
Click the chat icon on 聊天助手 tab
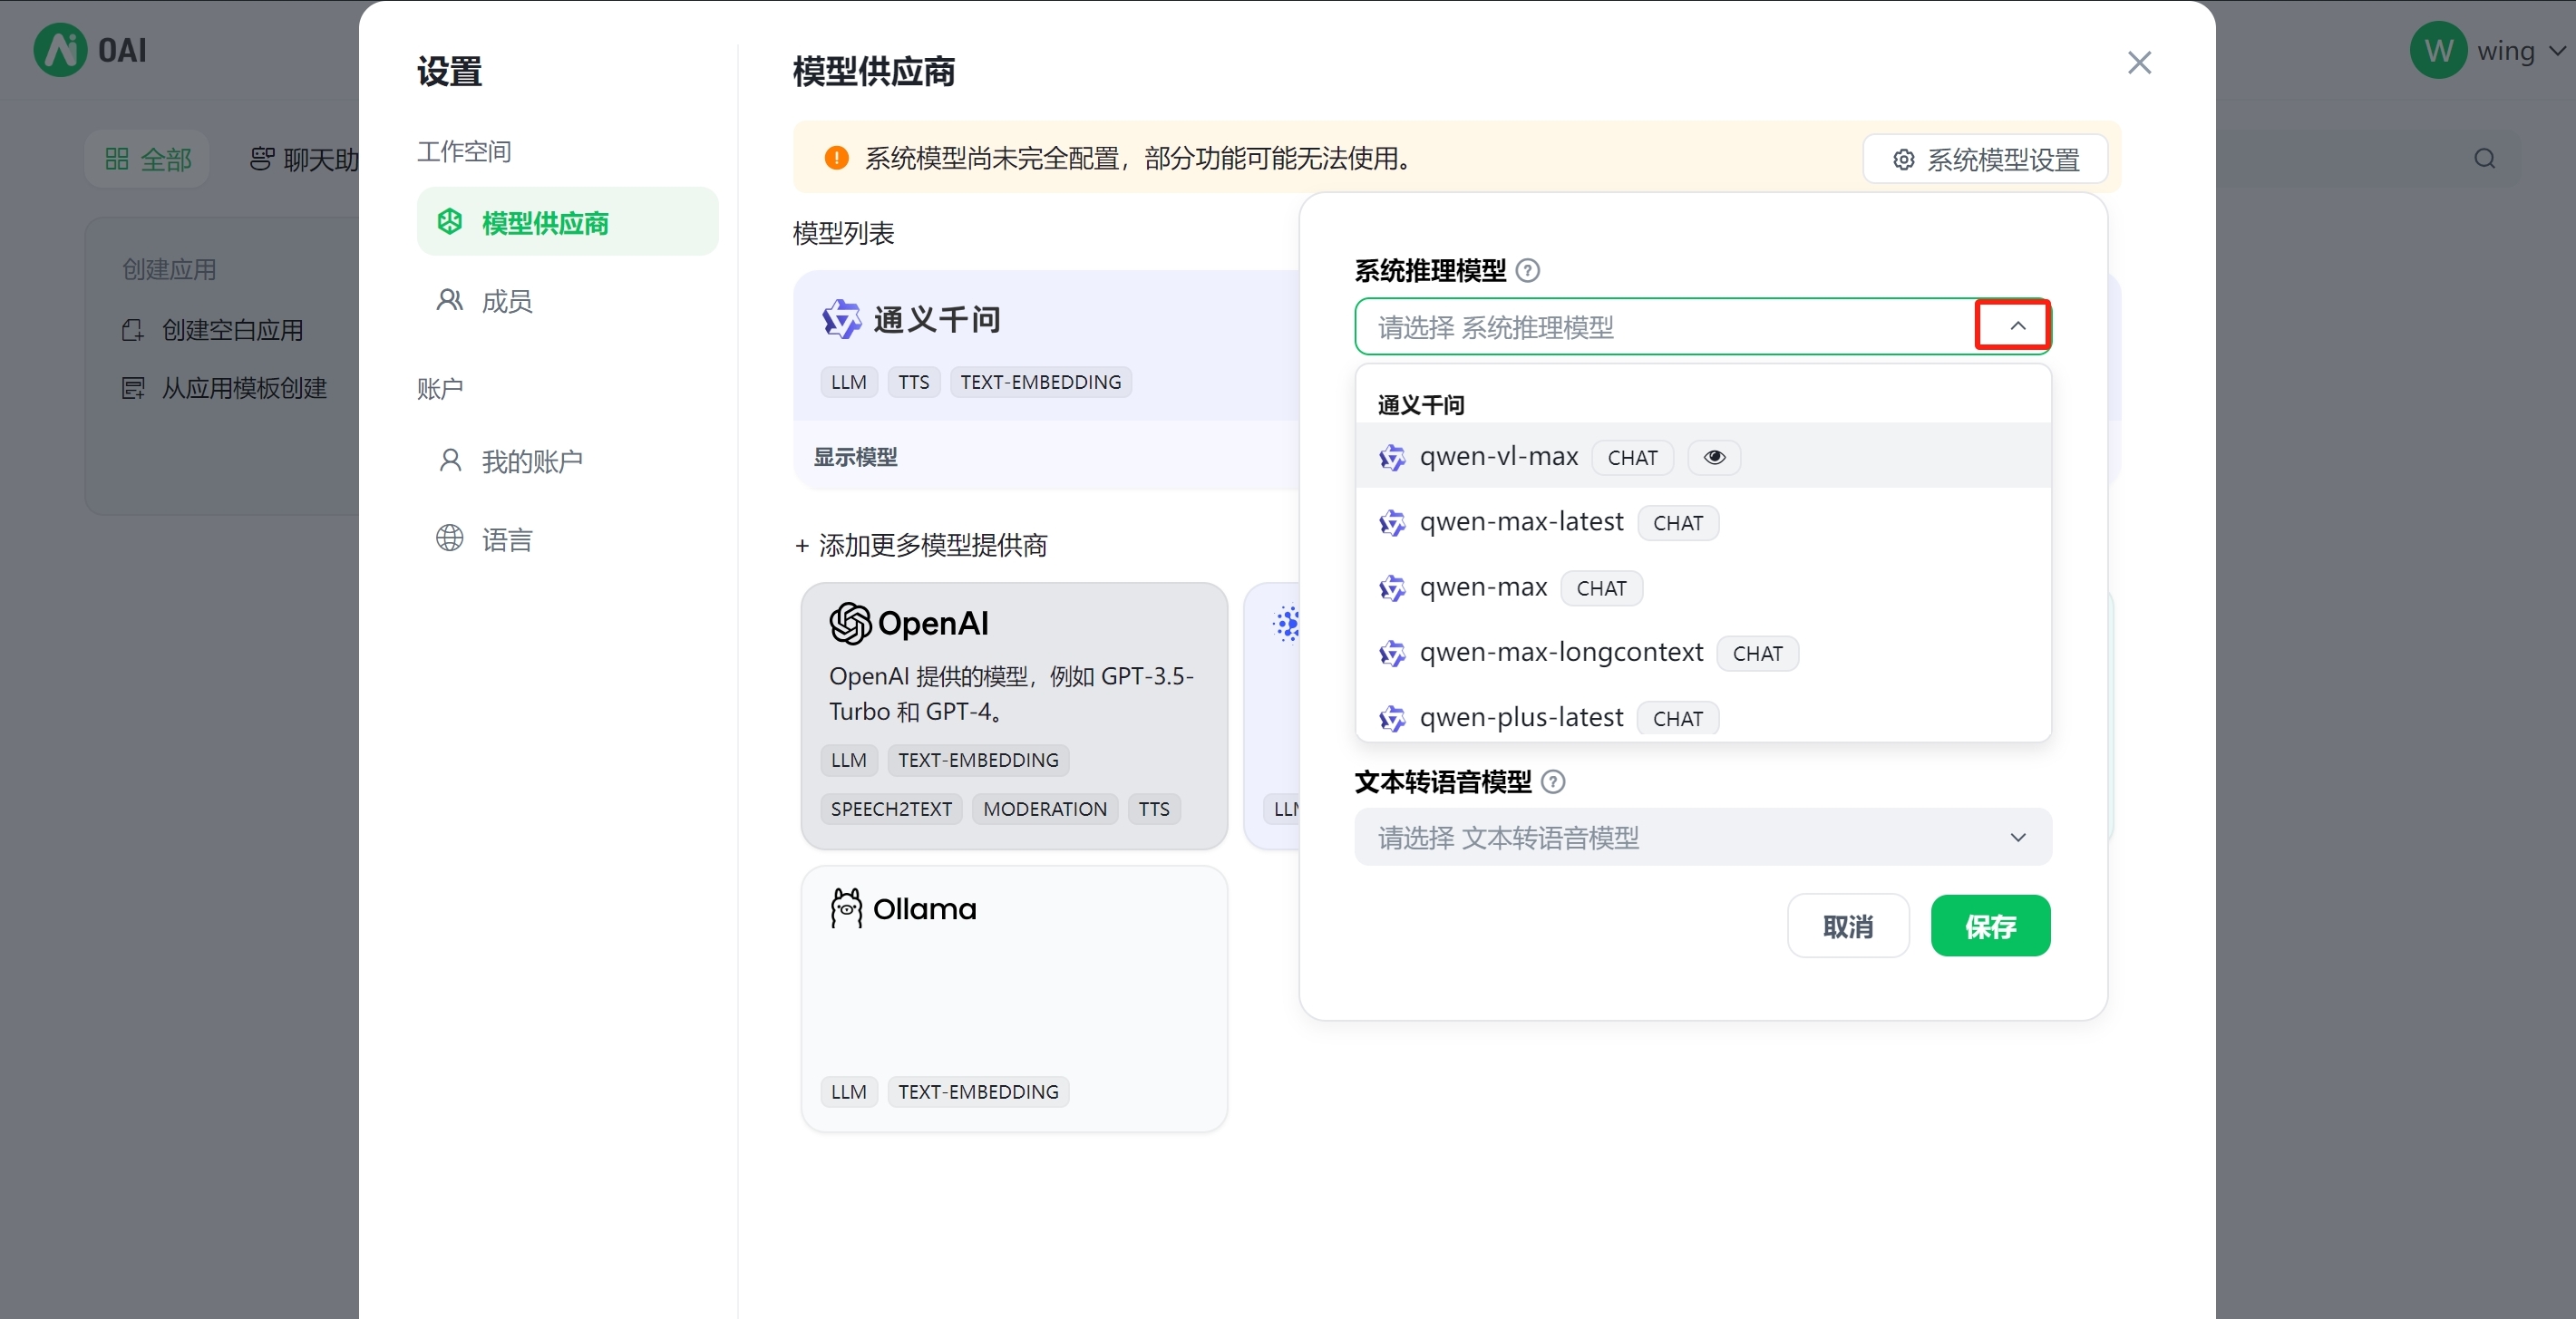pyautogui.click(x=261, y=159)
